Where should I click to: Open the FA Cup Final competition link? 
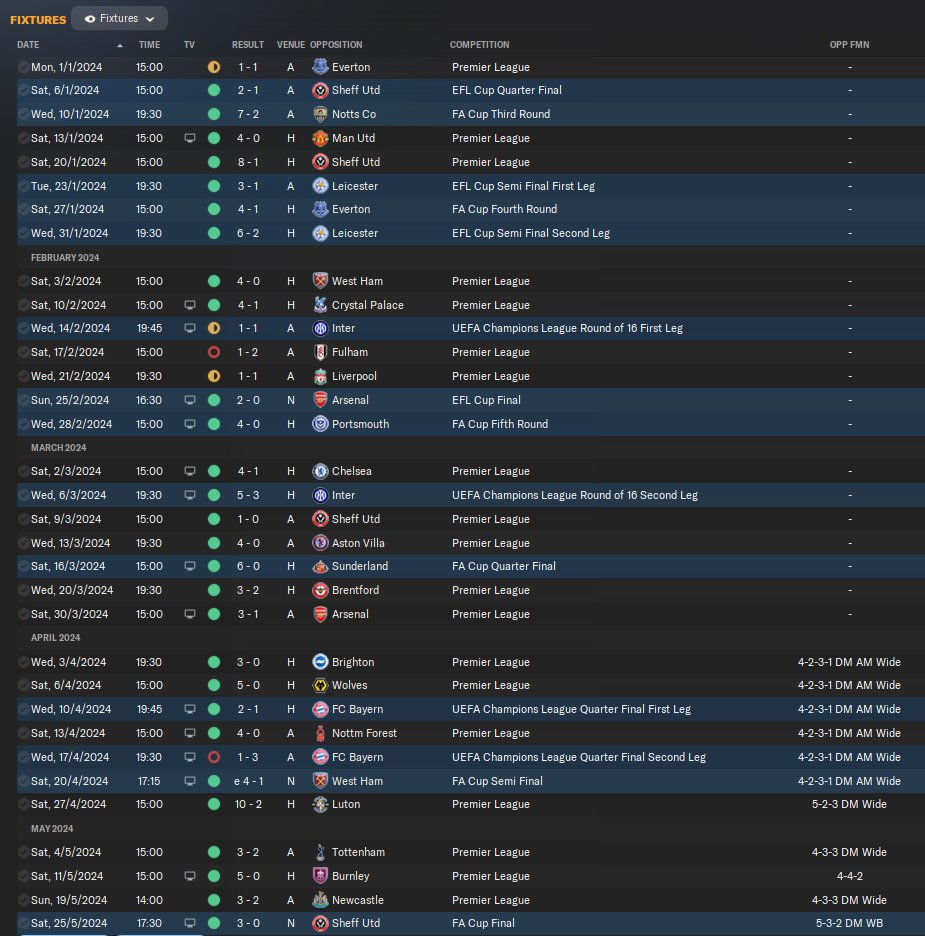point(483,923)
